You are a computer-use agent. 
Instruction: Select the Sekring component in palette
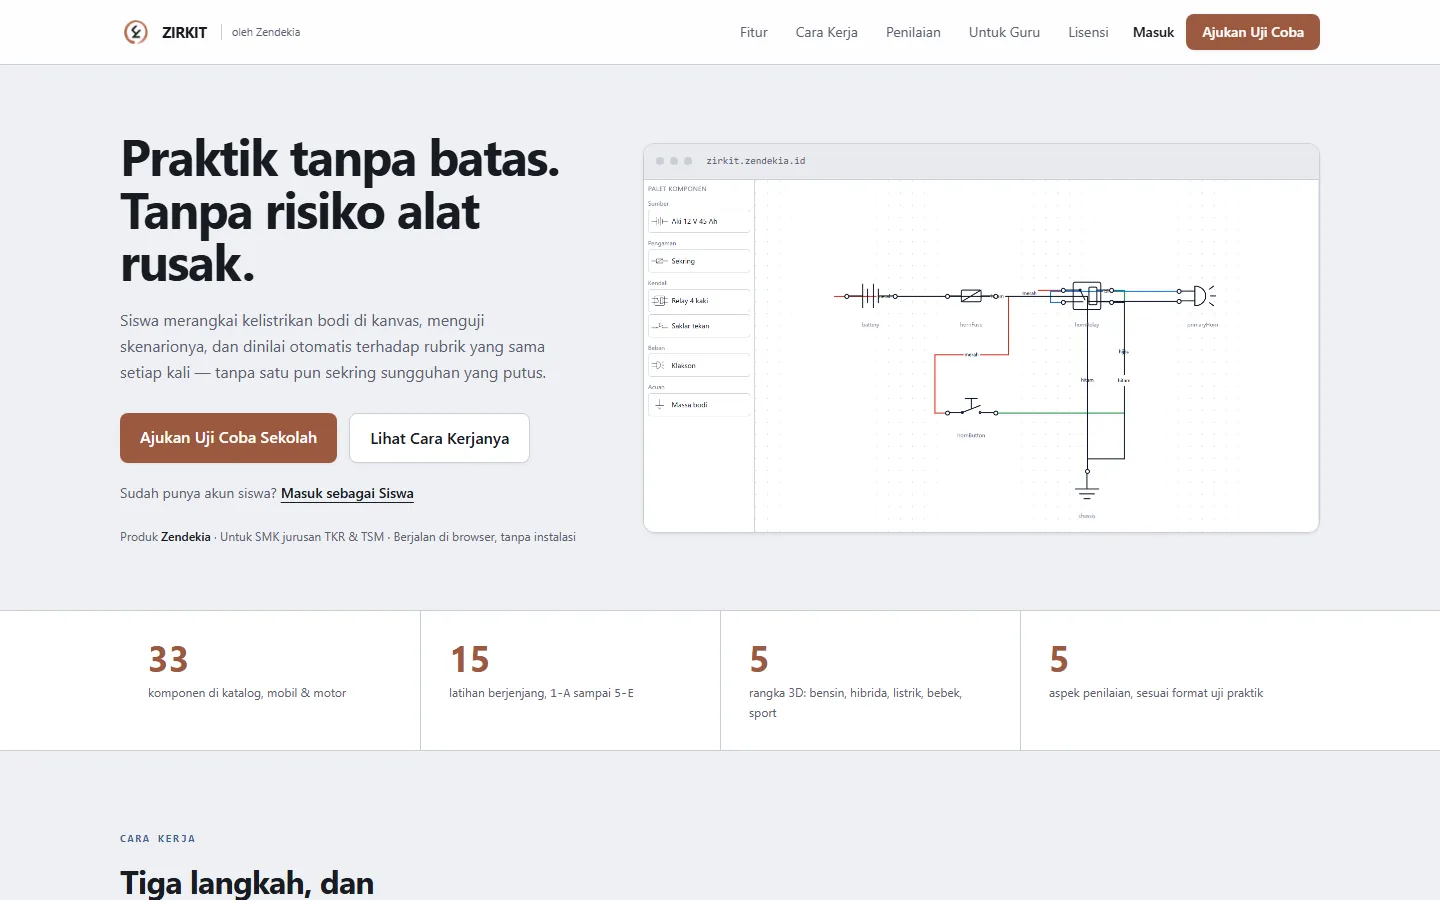699,261
